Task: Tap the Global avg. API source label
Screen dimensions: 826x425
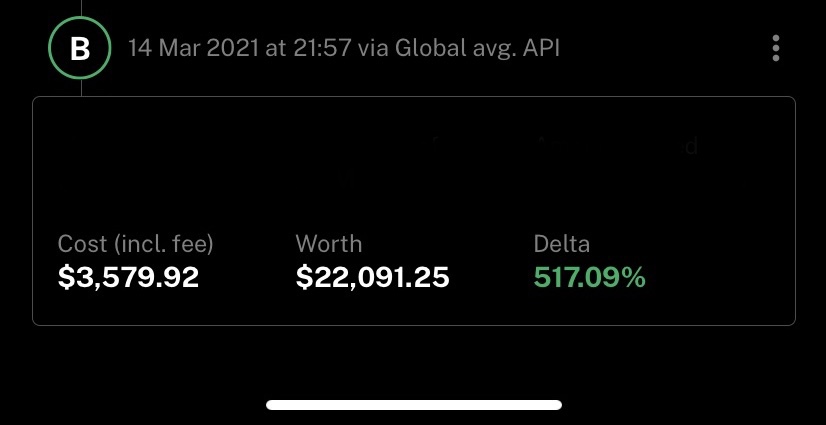Action: [x=477, y=49]
